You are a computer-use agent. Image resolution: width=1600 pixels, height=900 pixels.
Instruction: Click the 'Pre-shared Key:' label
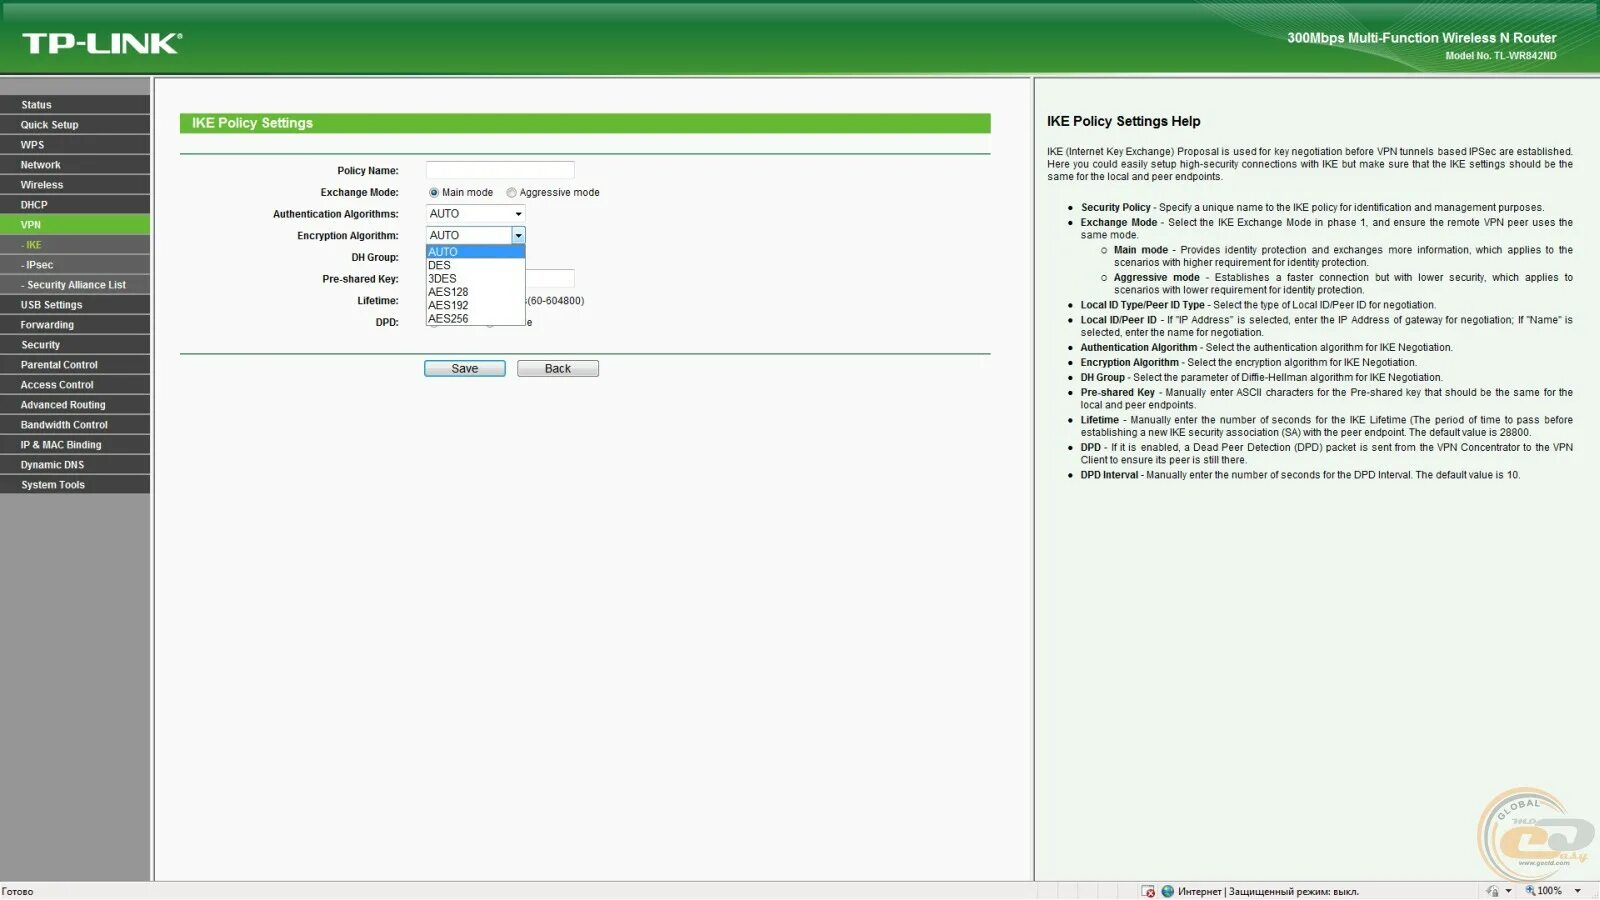coord(360,280)
